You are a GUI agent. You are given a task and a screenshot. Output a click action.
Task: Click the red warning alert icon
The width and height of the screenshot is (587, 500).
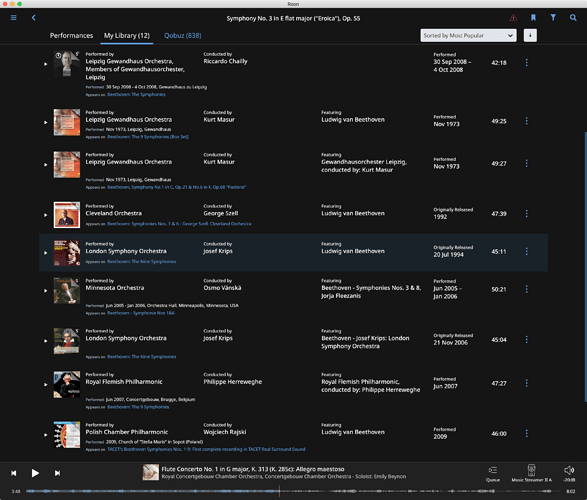pos(513,18)
